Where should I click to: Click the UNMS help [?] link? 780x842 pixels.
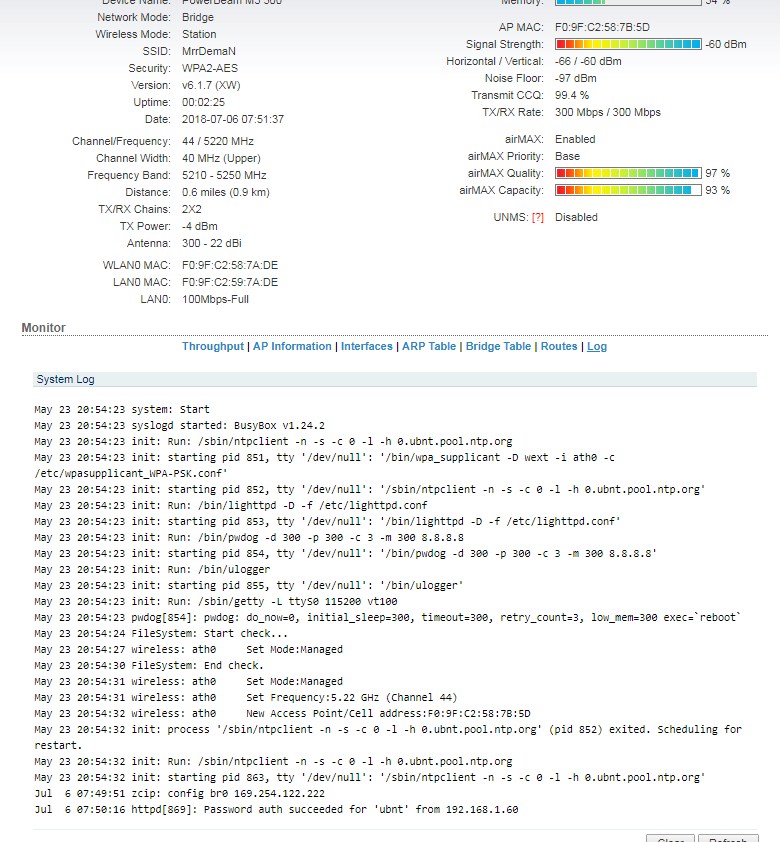[x=537, y=217]
